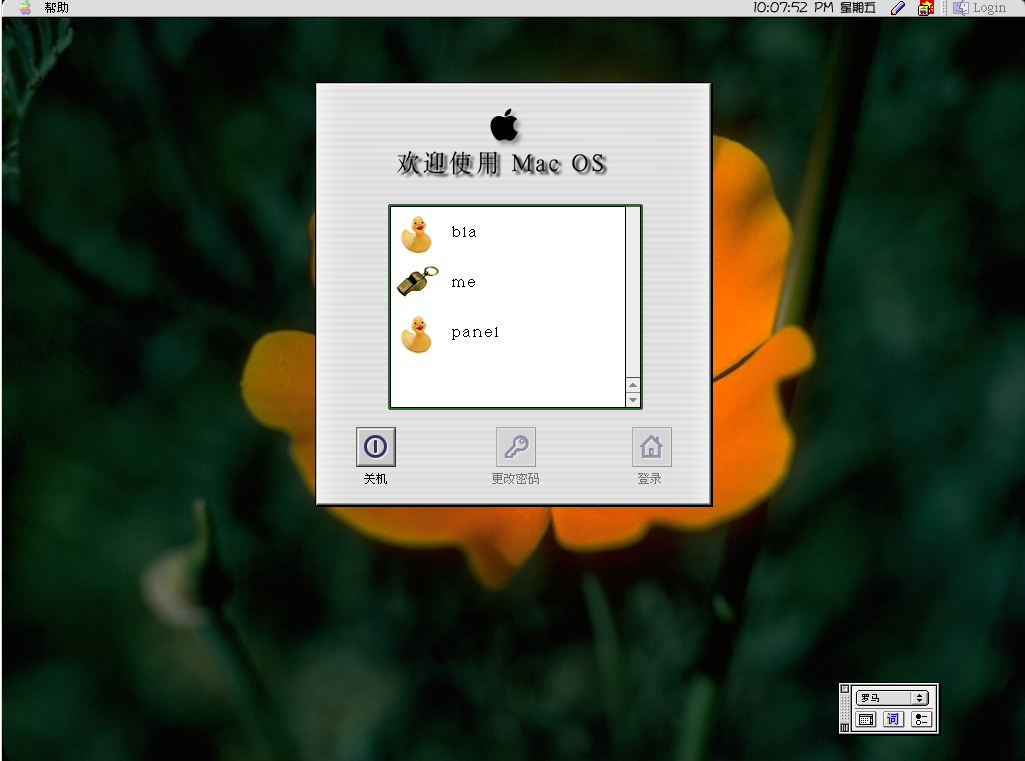The height and width of the screenshot is (761, 1025).
Task: Select the pencil input method icon in menu bar
Action: (x=896, y=8)
